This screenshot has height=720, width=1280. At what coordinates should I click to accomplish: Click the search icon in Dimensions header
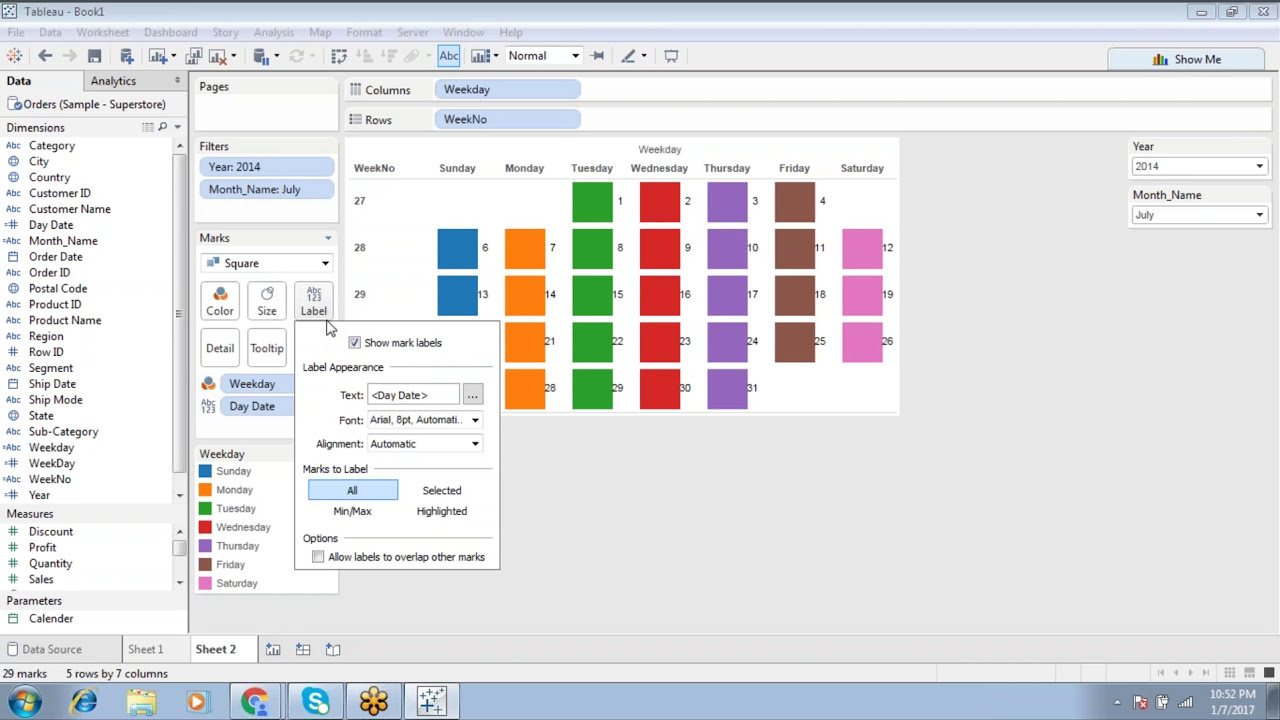[162, 127]
